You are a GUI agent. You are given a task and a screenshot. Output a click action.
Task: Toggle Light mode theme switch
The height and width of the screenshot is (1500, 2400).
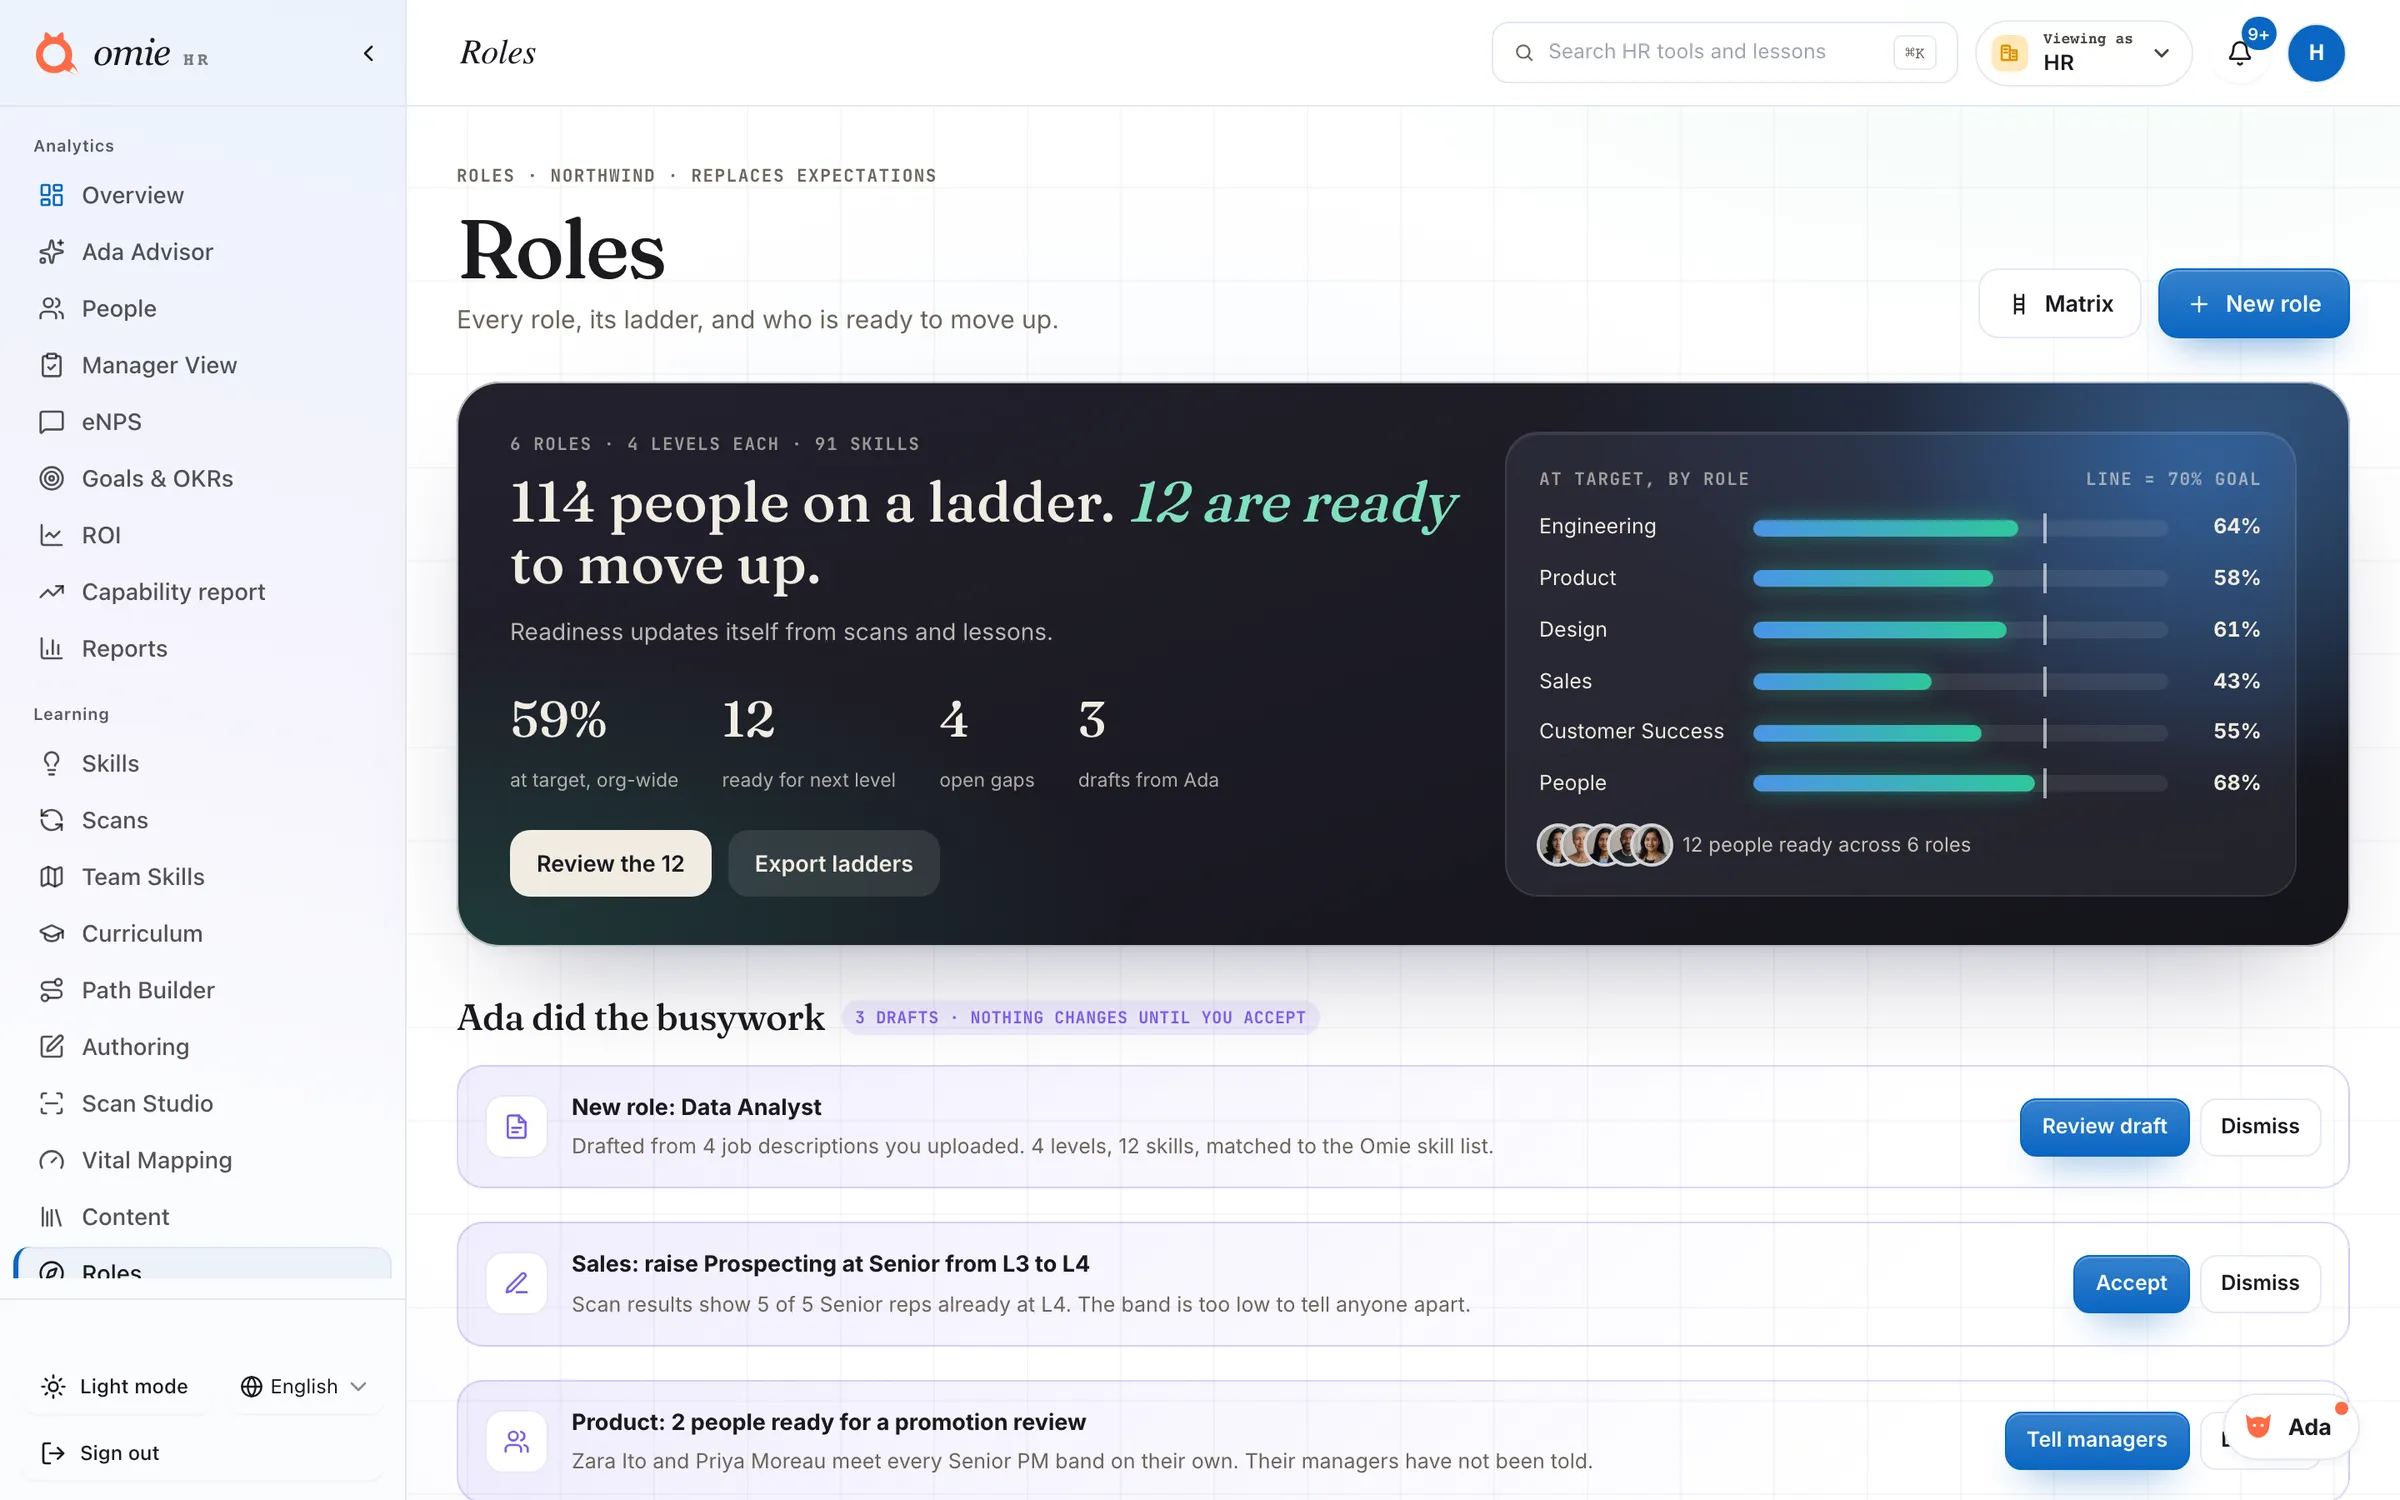(115, 1386)
